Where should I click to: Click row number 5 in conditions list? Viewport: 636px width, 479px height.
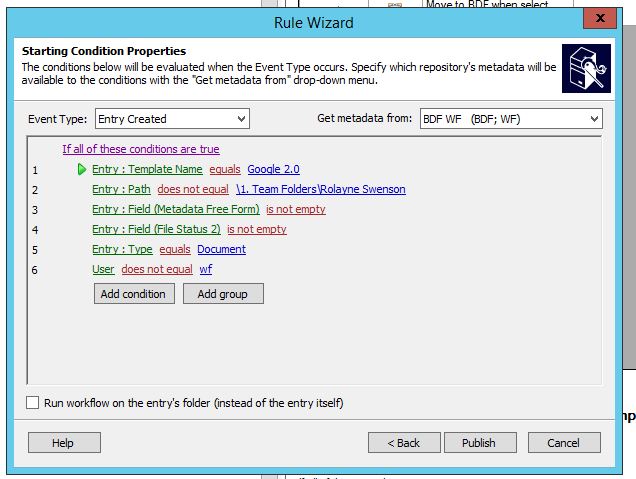[35, 249]
